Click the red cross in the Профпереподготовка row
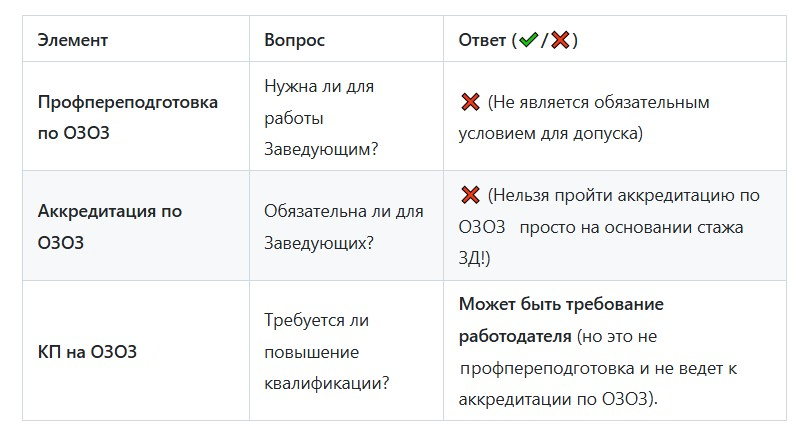This screenshot has width=805, height=432. [x=469, y=102]
